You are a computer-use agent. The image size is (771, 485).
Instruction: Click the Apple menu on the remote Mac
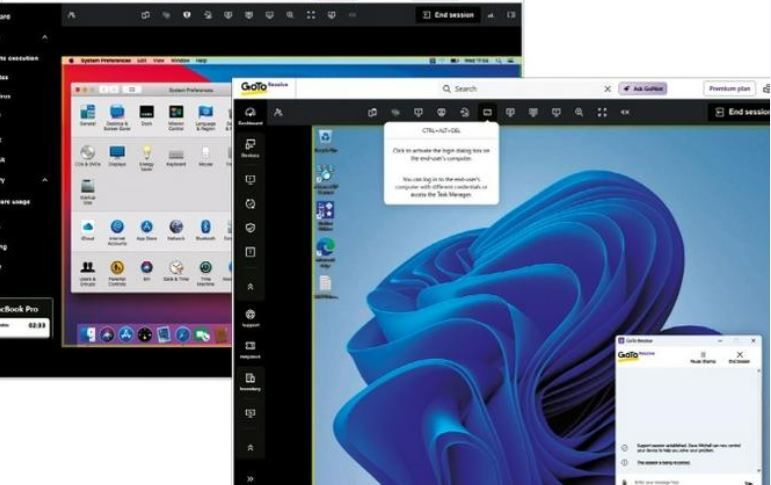[x=72, y=61]
